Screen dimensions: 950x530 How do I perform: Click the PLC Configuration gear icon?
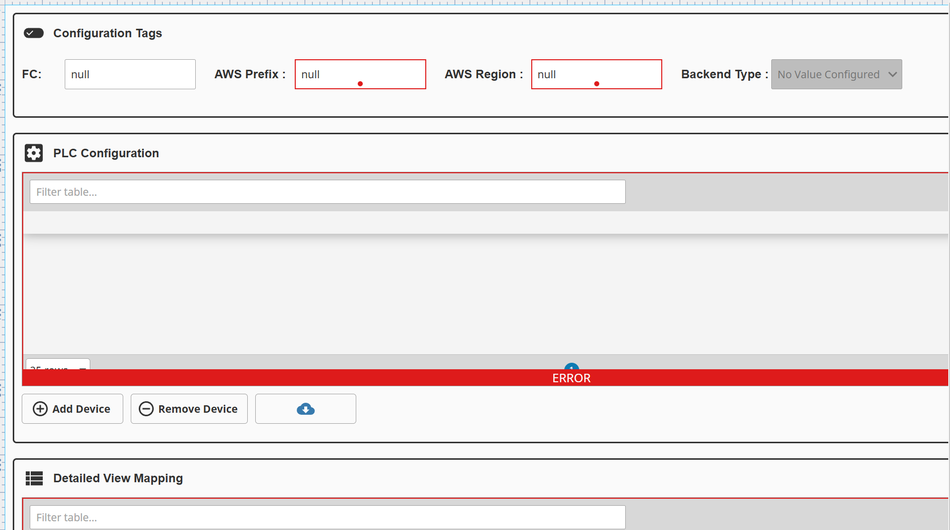tap(34, 153)
